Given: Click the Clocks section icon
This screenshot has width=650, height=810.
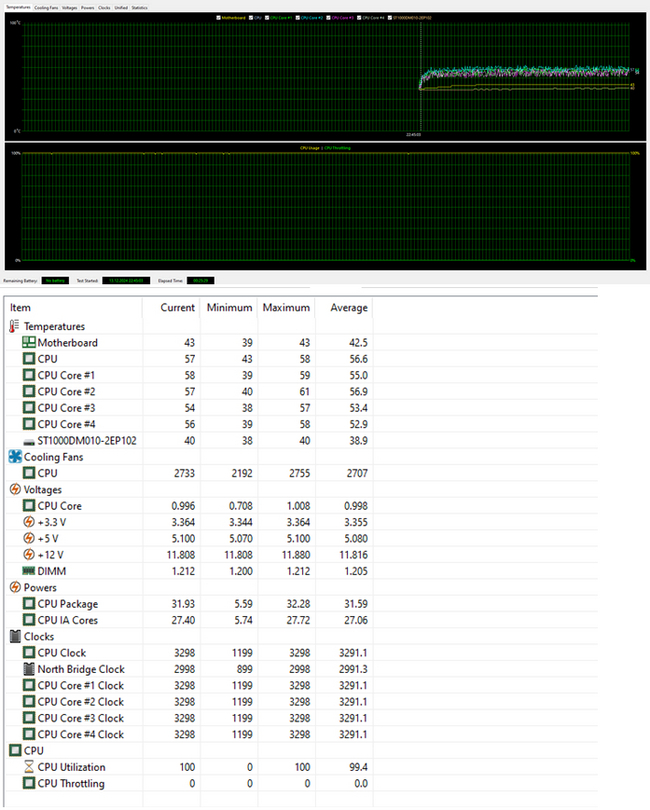Looking at the screenshot, I should pyautogui.click(x=14, y=637).
